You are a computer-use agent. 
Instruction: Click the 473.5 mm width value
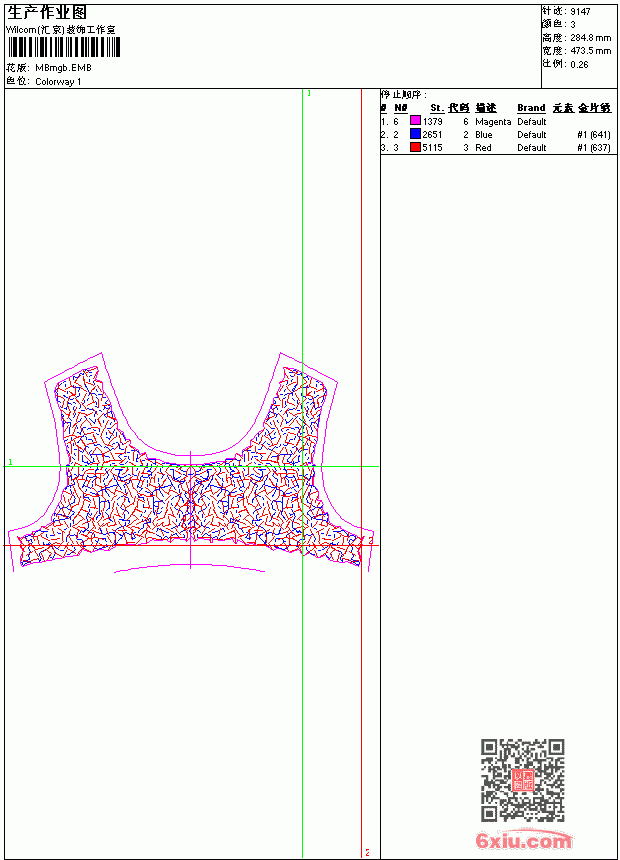point(590,51)
